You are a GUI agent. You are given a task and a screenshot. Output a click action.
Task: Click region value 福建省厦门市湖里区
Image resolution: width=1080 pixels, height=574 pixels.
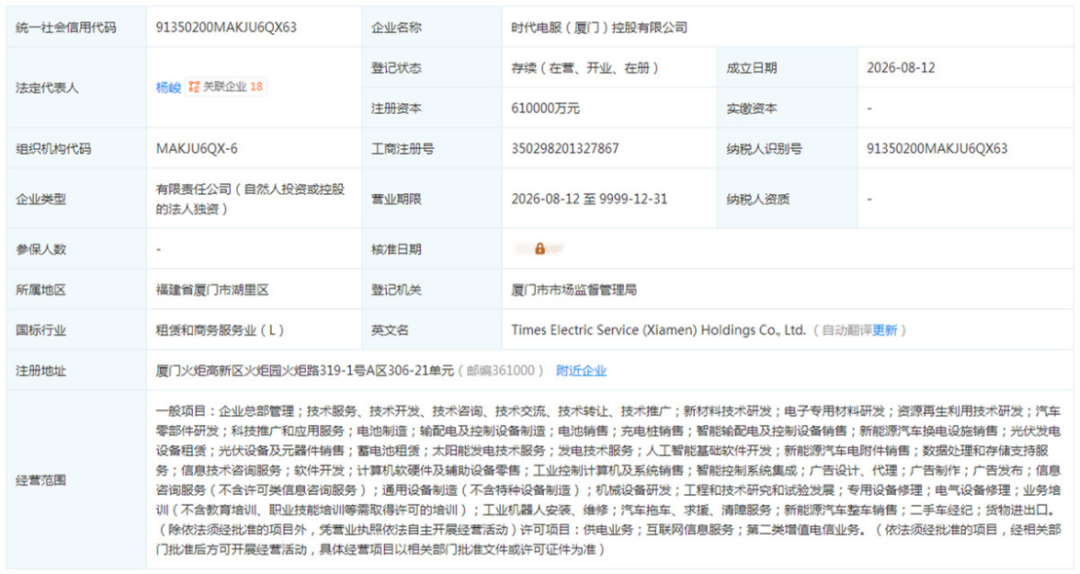click(212, 289)
